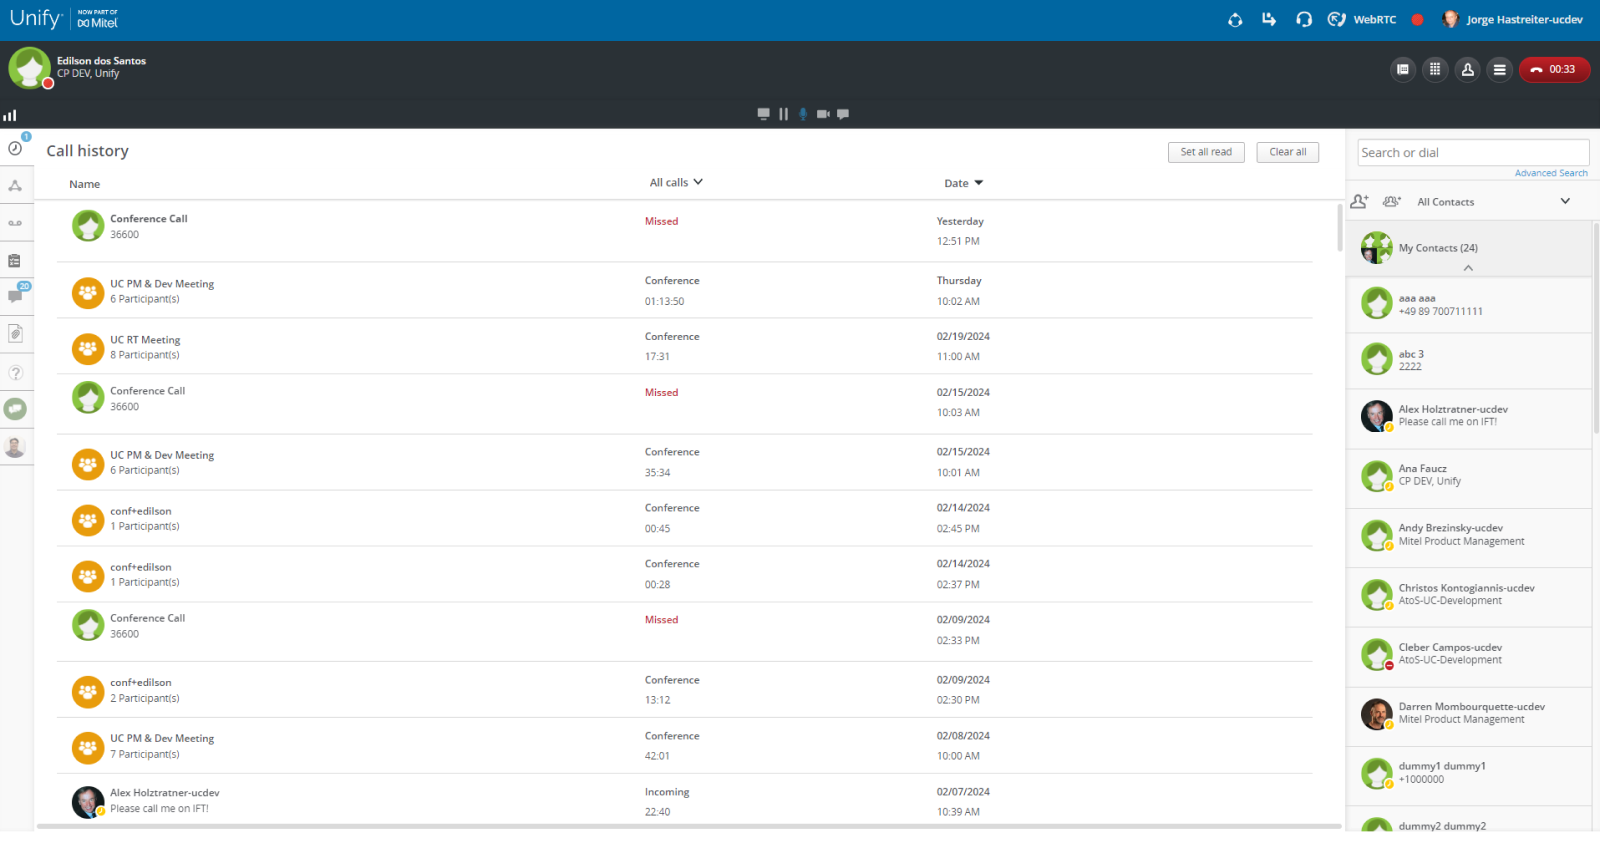Open the call forwarding arrow icon
This screenshot has width=1600, height=845.
click(x=1269, y=19)
